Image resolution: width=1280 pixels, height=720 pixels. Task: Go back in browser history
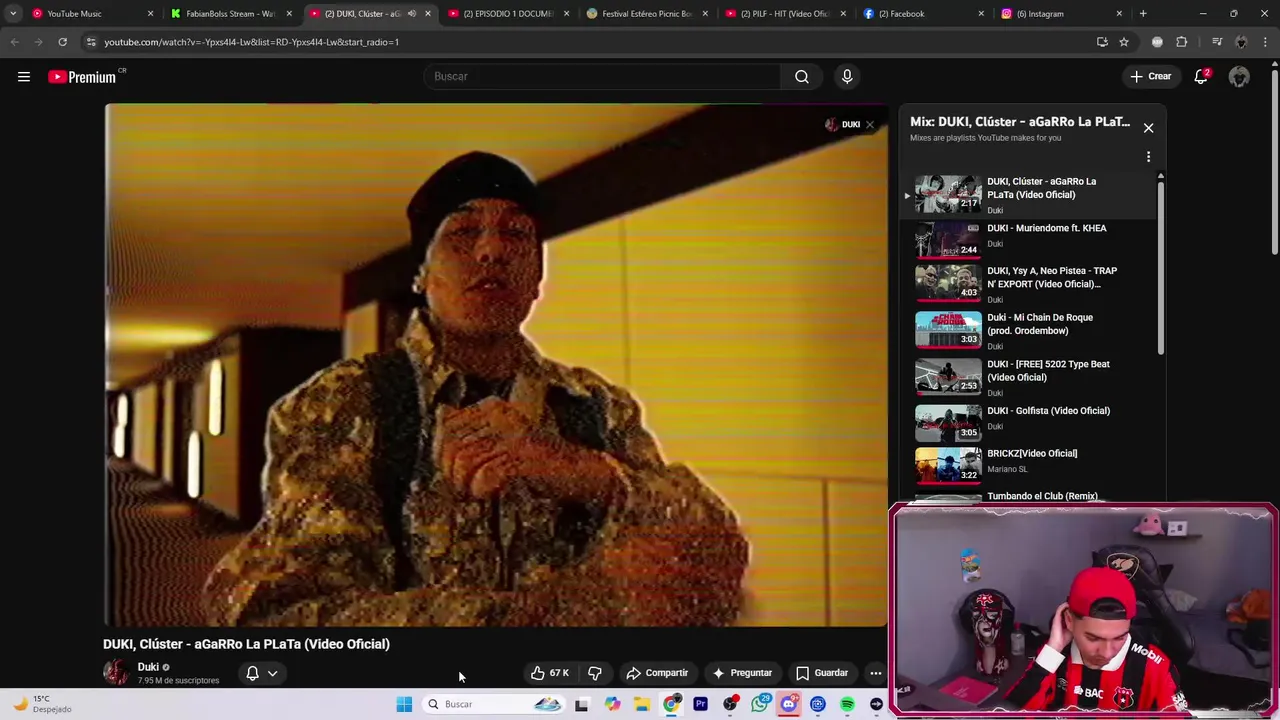pos(14,42)
